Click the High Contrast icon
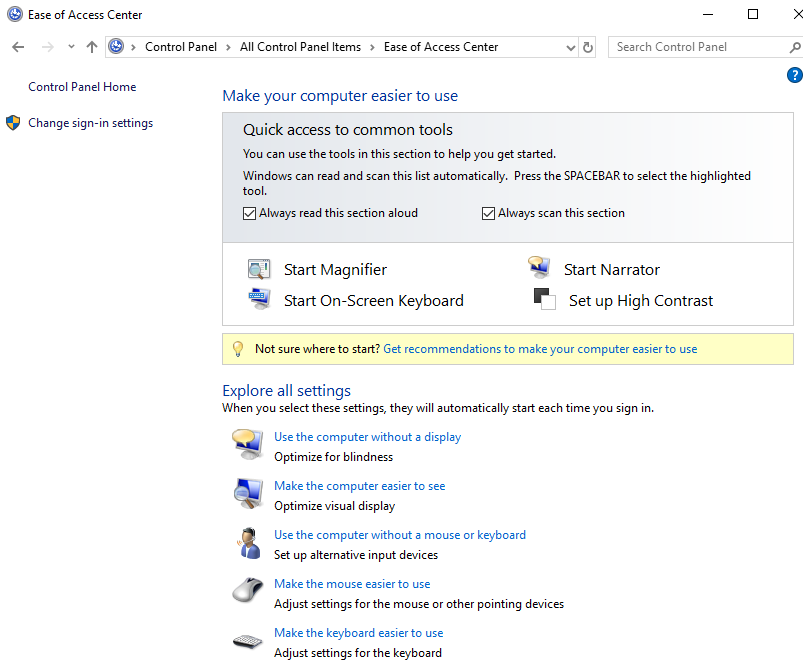Viewport: 803px width, 671px height. point(544,299)
